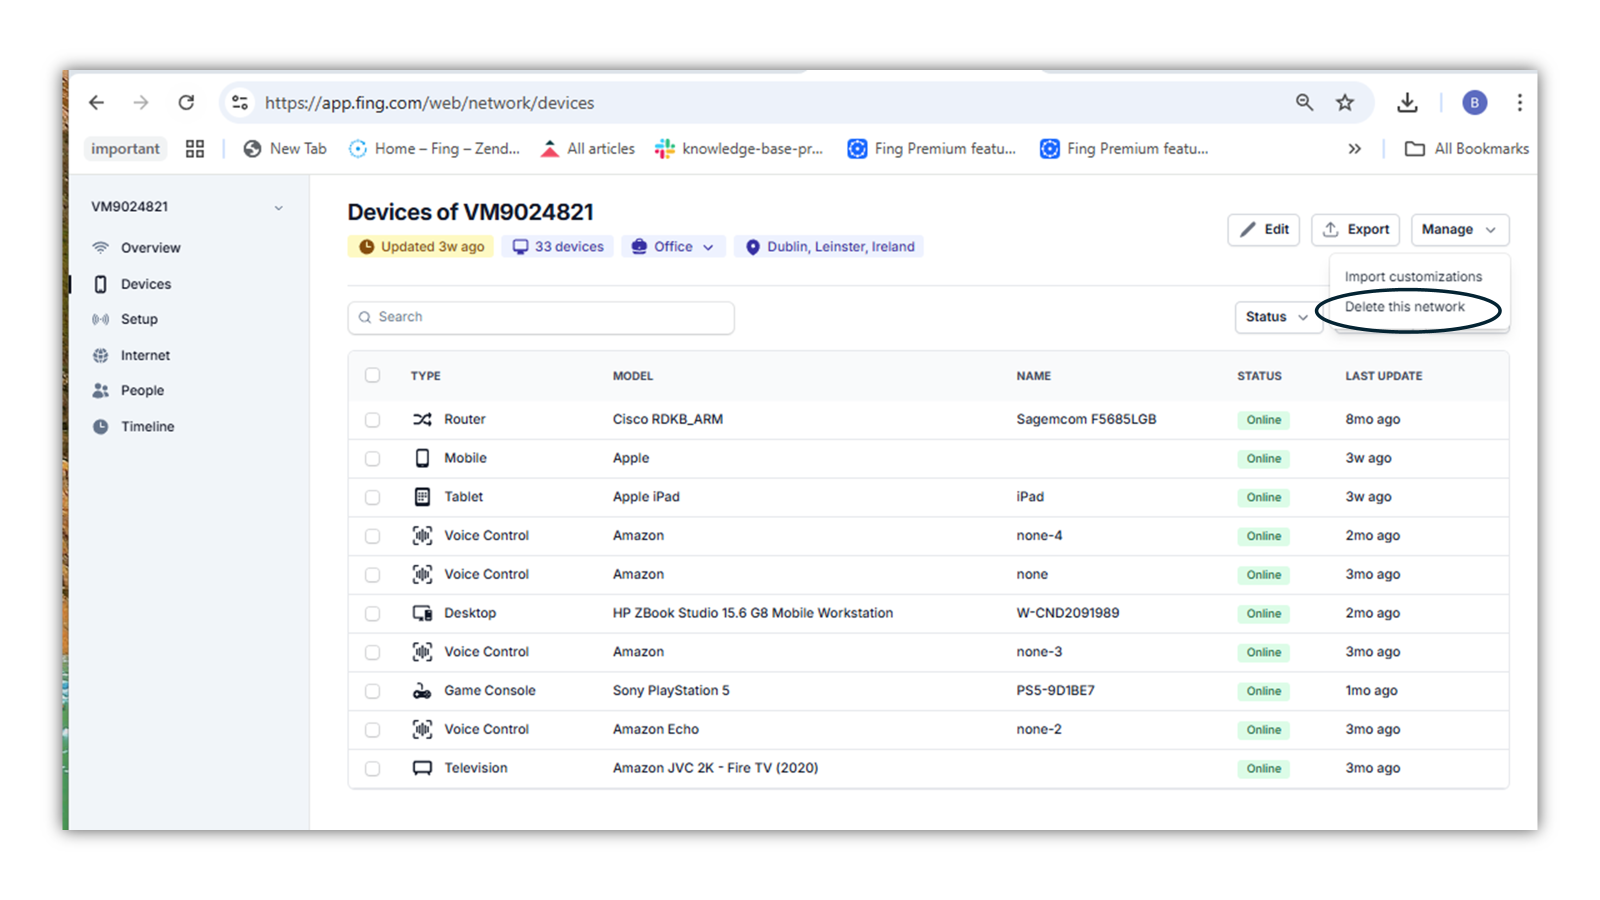The image size is (1600, 900).
Task: Open browser downloads icon
Action: coord(1407,102)
